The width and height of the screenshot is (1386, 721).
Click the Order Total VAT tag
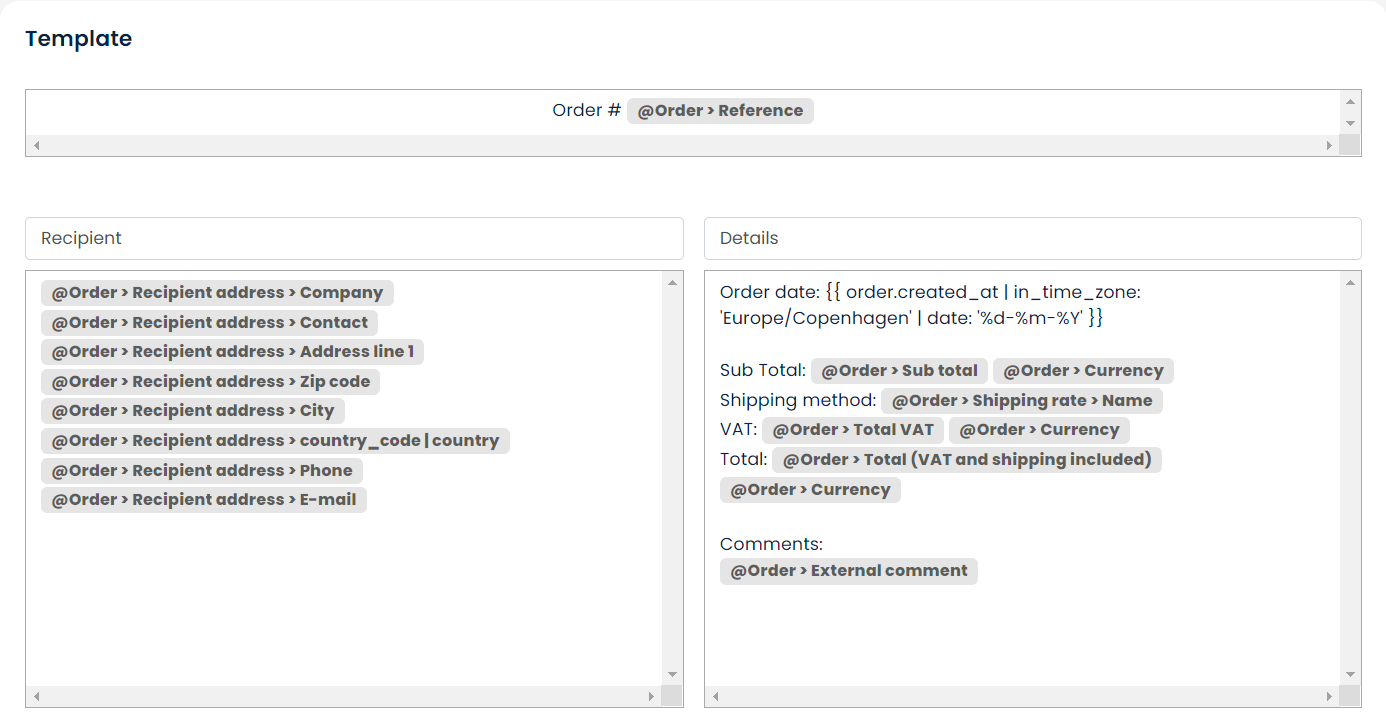click(x=852, y=430)
